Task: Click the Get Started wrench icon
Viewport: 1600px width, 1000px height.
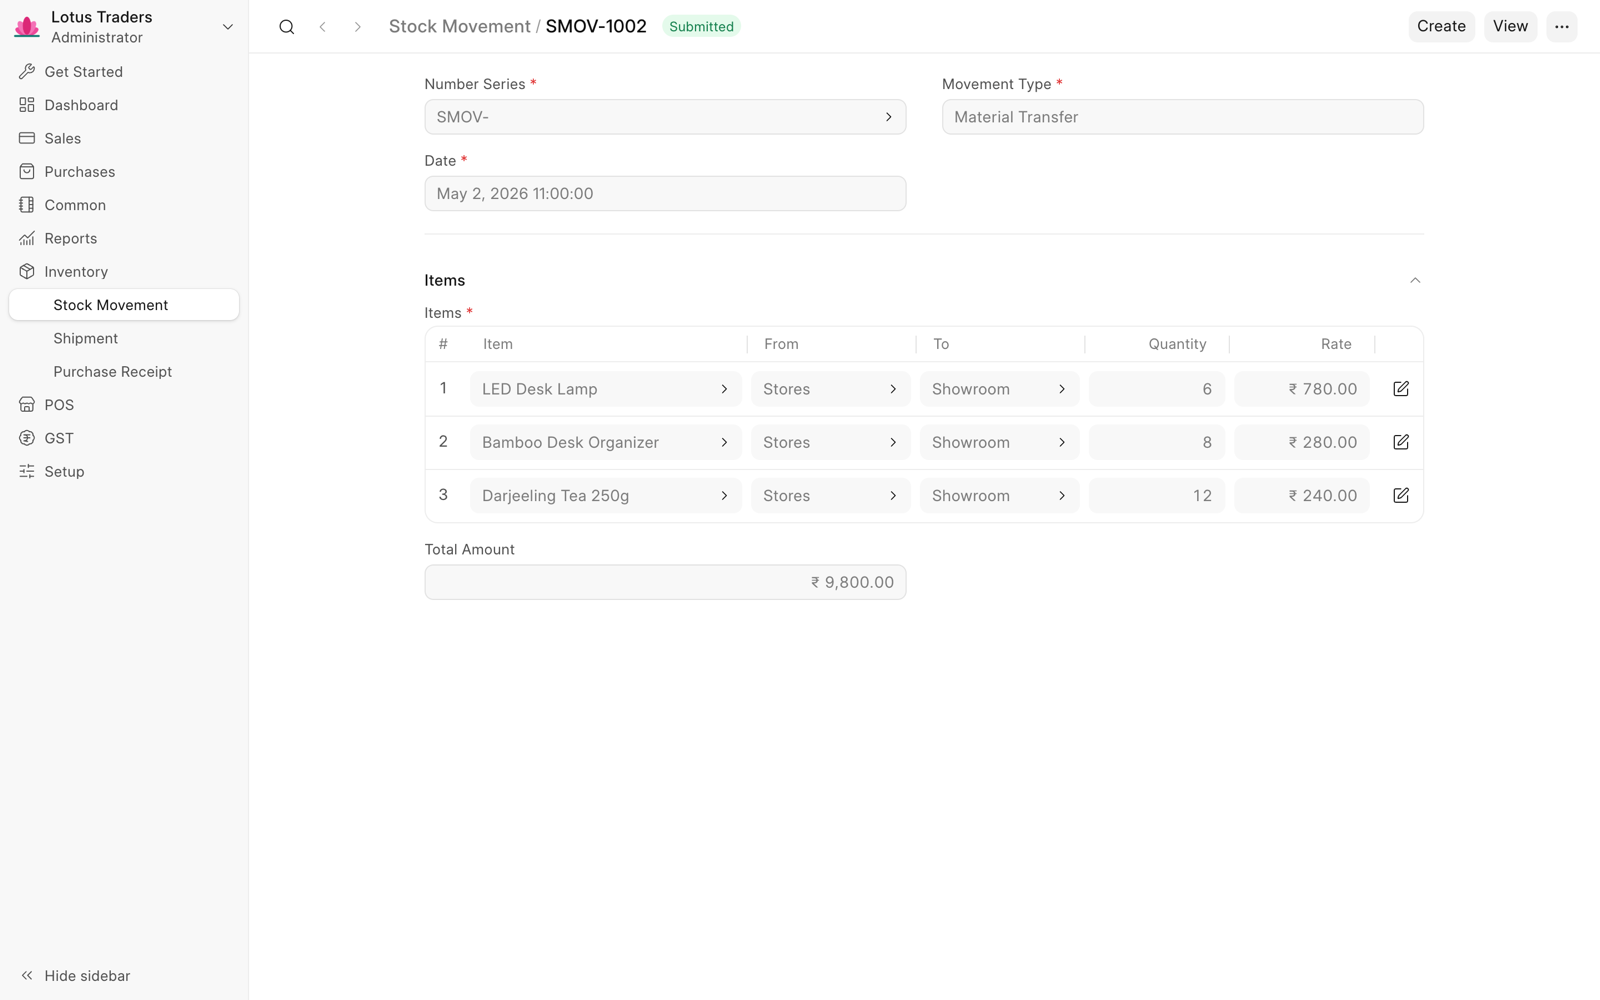Action: click(x=27, y=72)
